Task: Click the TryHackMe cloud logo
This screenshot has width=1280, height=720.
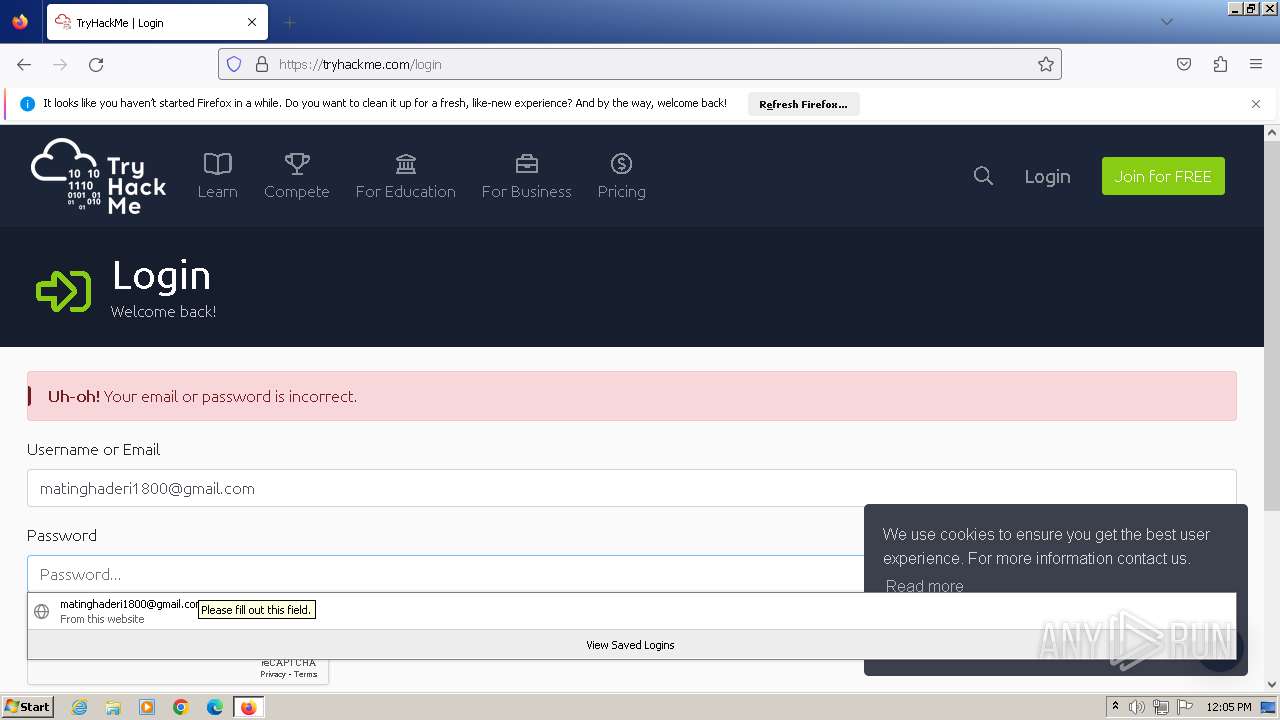Action: [x=98, y=176]
